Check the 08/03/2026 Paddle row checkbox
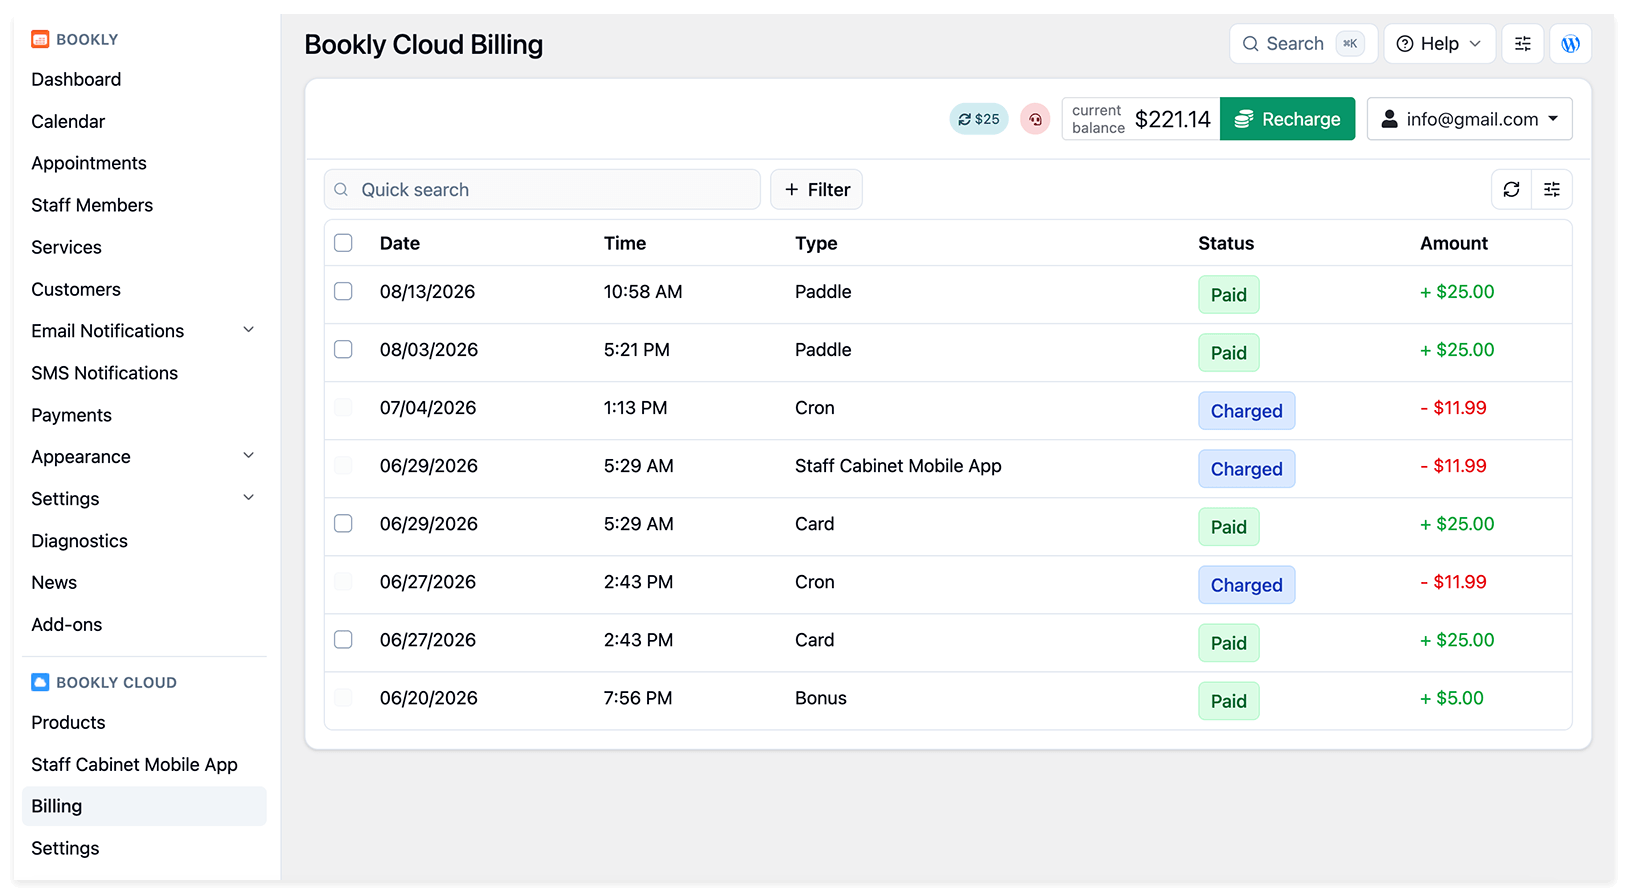This screenshot has height=894, width=1628. pyautogui.click(x=343, y=349)
